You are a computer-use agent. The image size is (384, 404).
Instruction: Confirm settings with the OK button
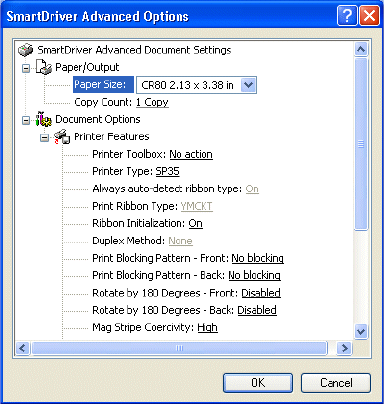pos(258,383)
